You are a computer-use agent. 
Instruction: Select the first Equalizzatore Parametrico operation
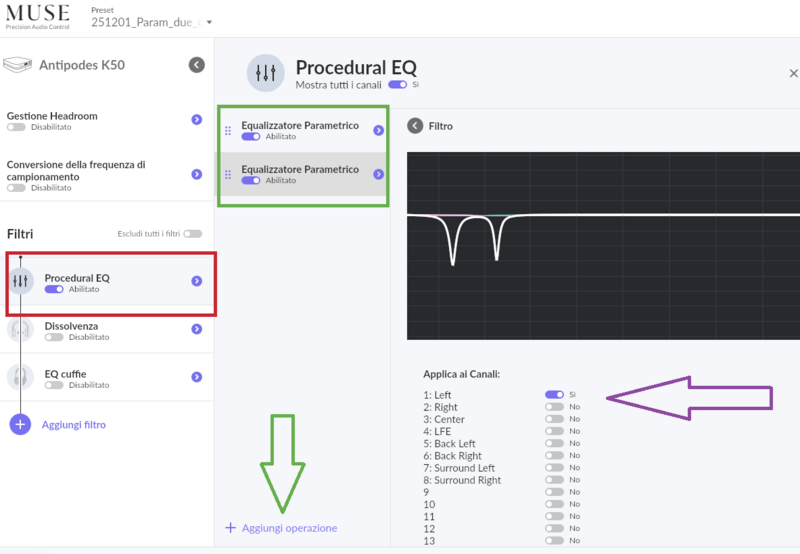click(x=299, y=130)
